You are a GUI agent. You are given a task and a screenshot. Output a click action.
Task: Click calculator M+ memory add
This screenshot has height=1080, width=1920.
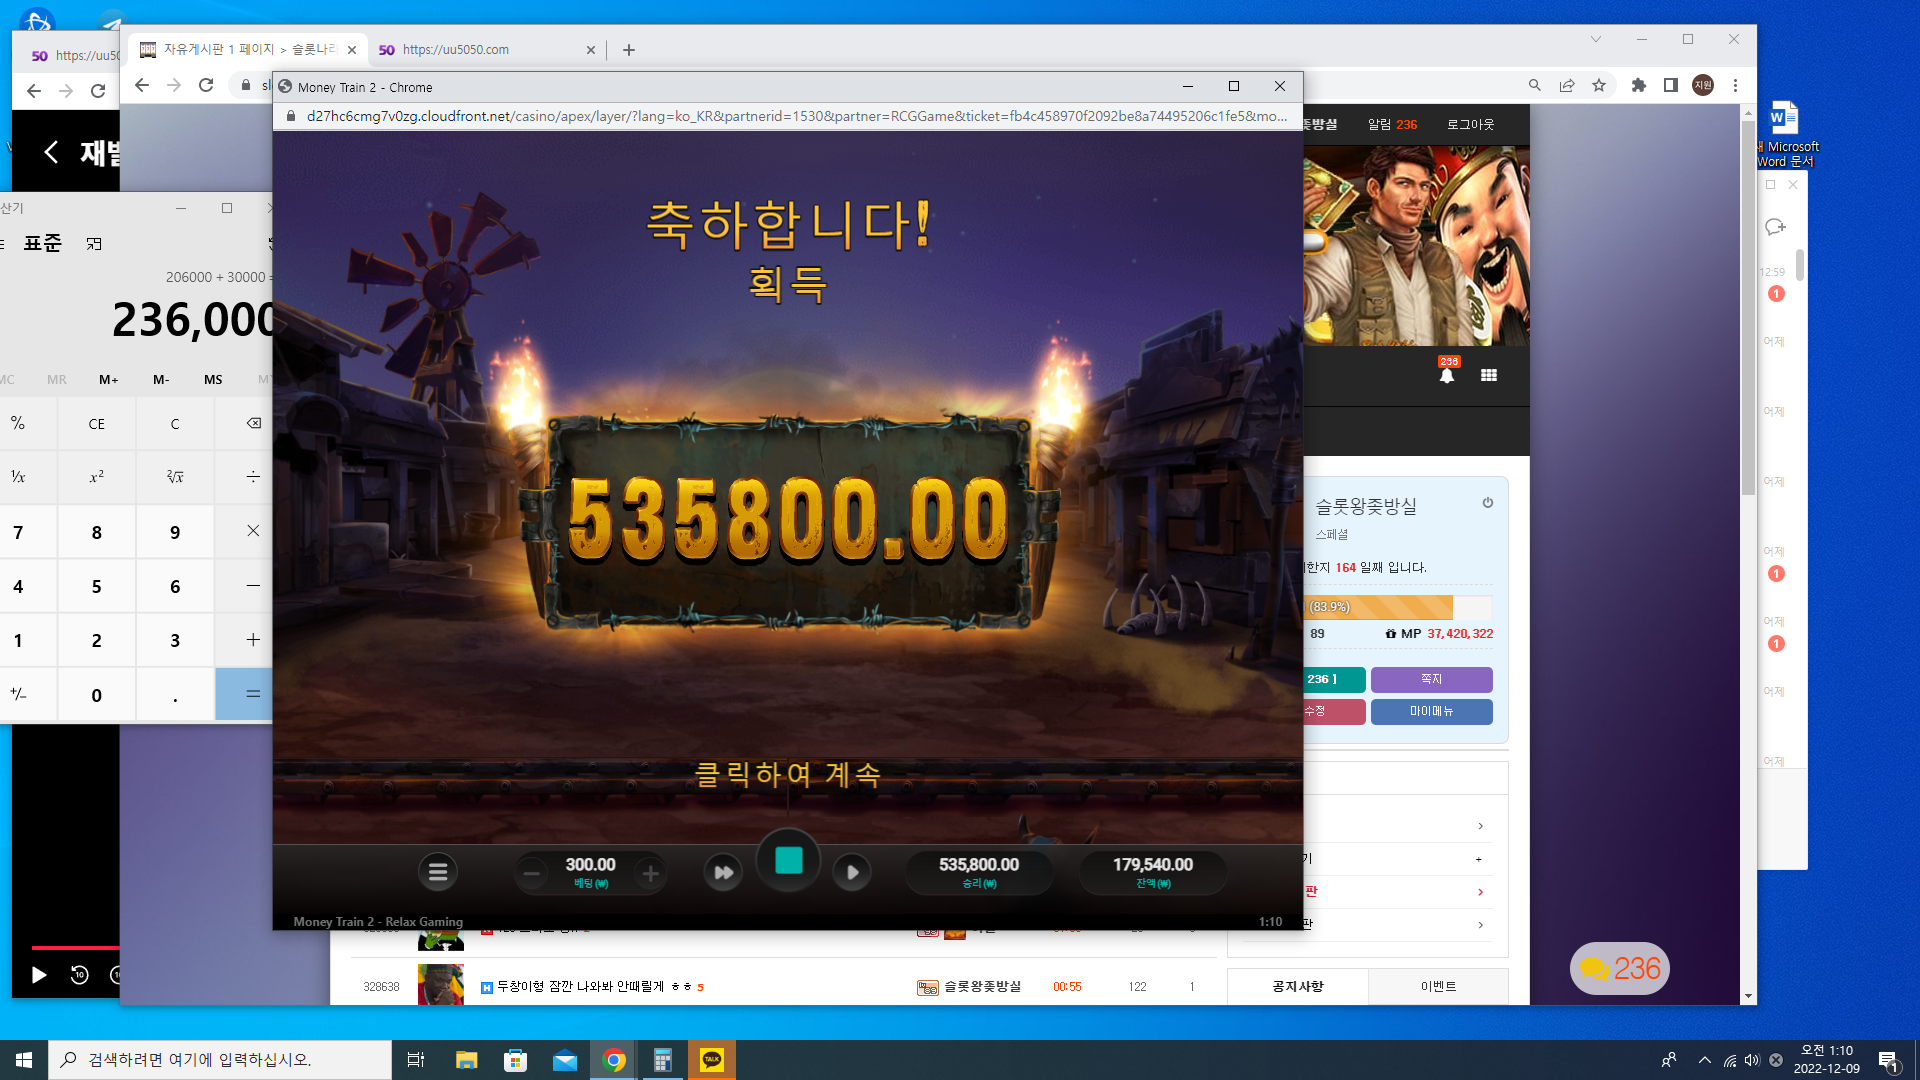tap(109, 380)
